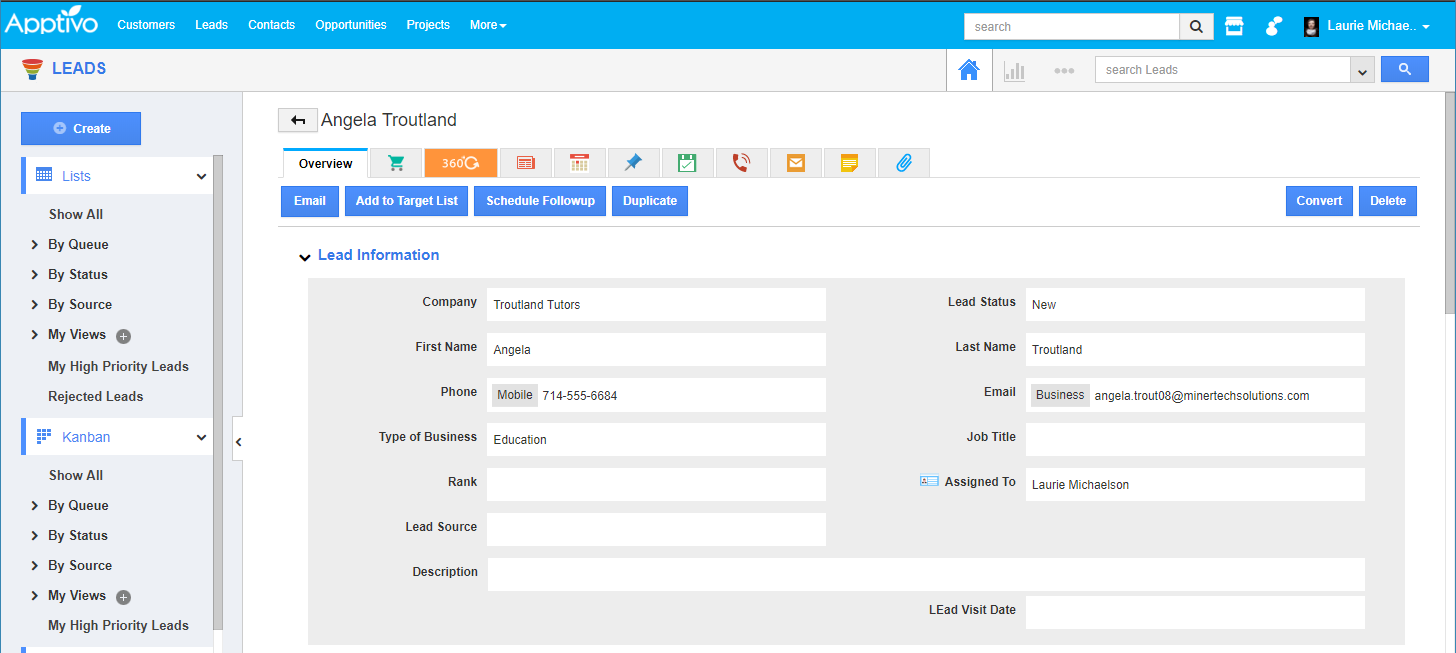
Task: Open the Laurie Michaelson account dropdown
Action: point(1376,26)
